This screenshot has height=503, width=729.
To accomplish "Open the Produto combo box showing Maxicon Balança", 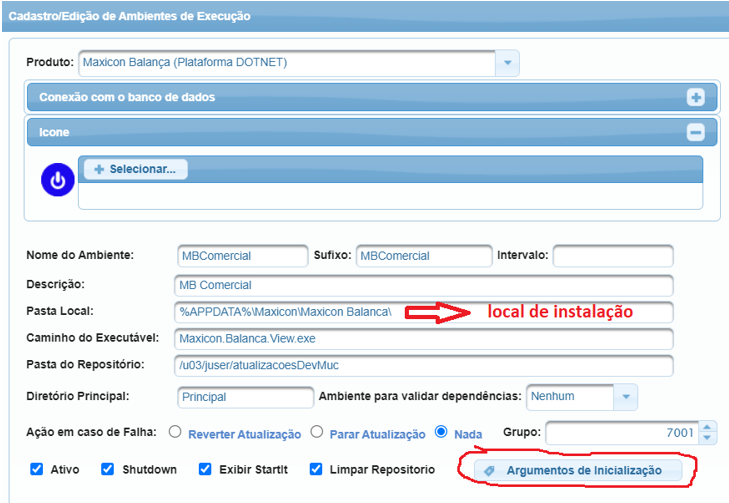I will pyautogui.click(x=298, y=63).
